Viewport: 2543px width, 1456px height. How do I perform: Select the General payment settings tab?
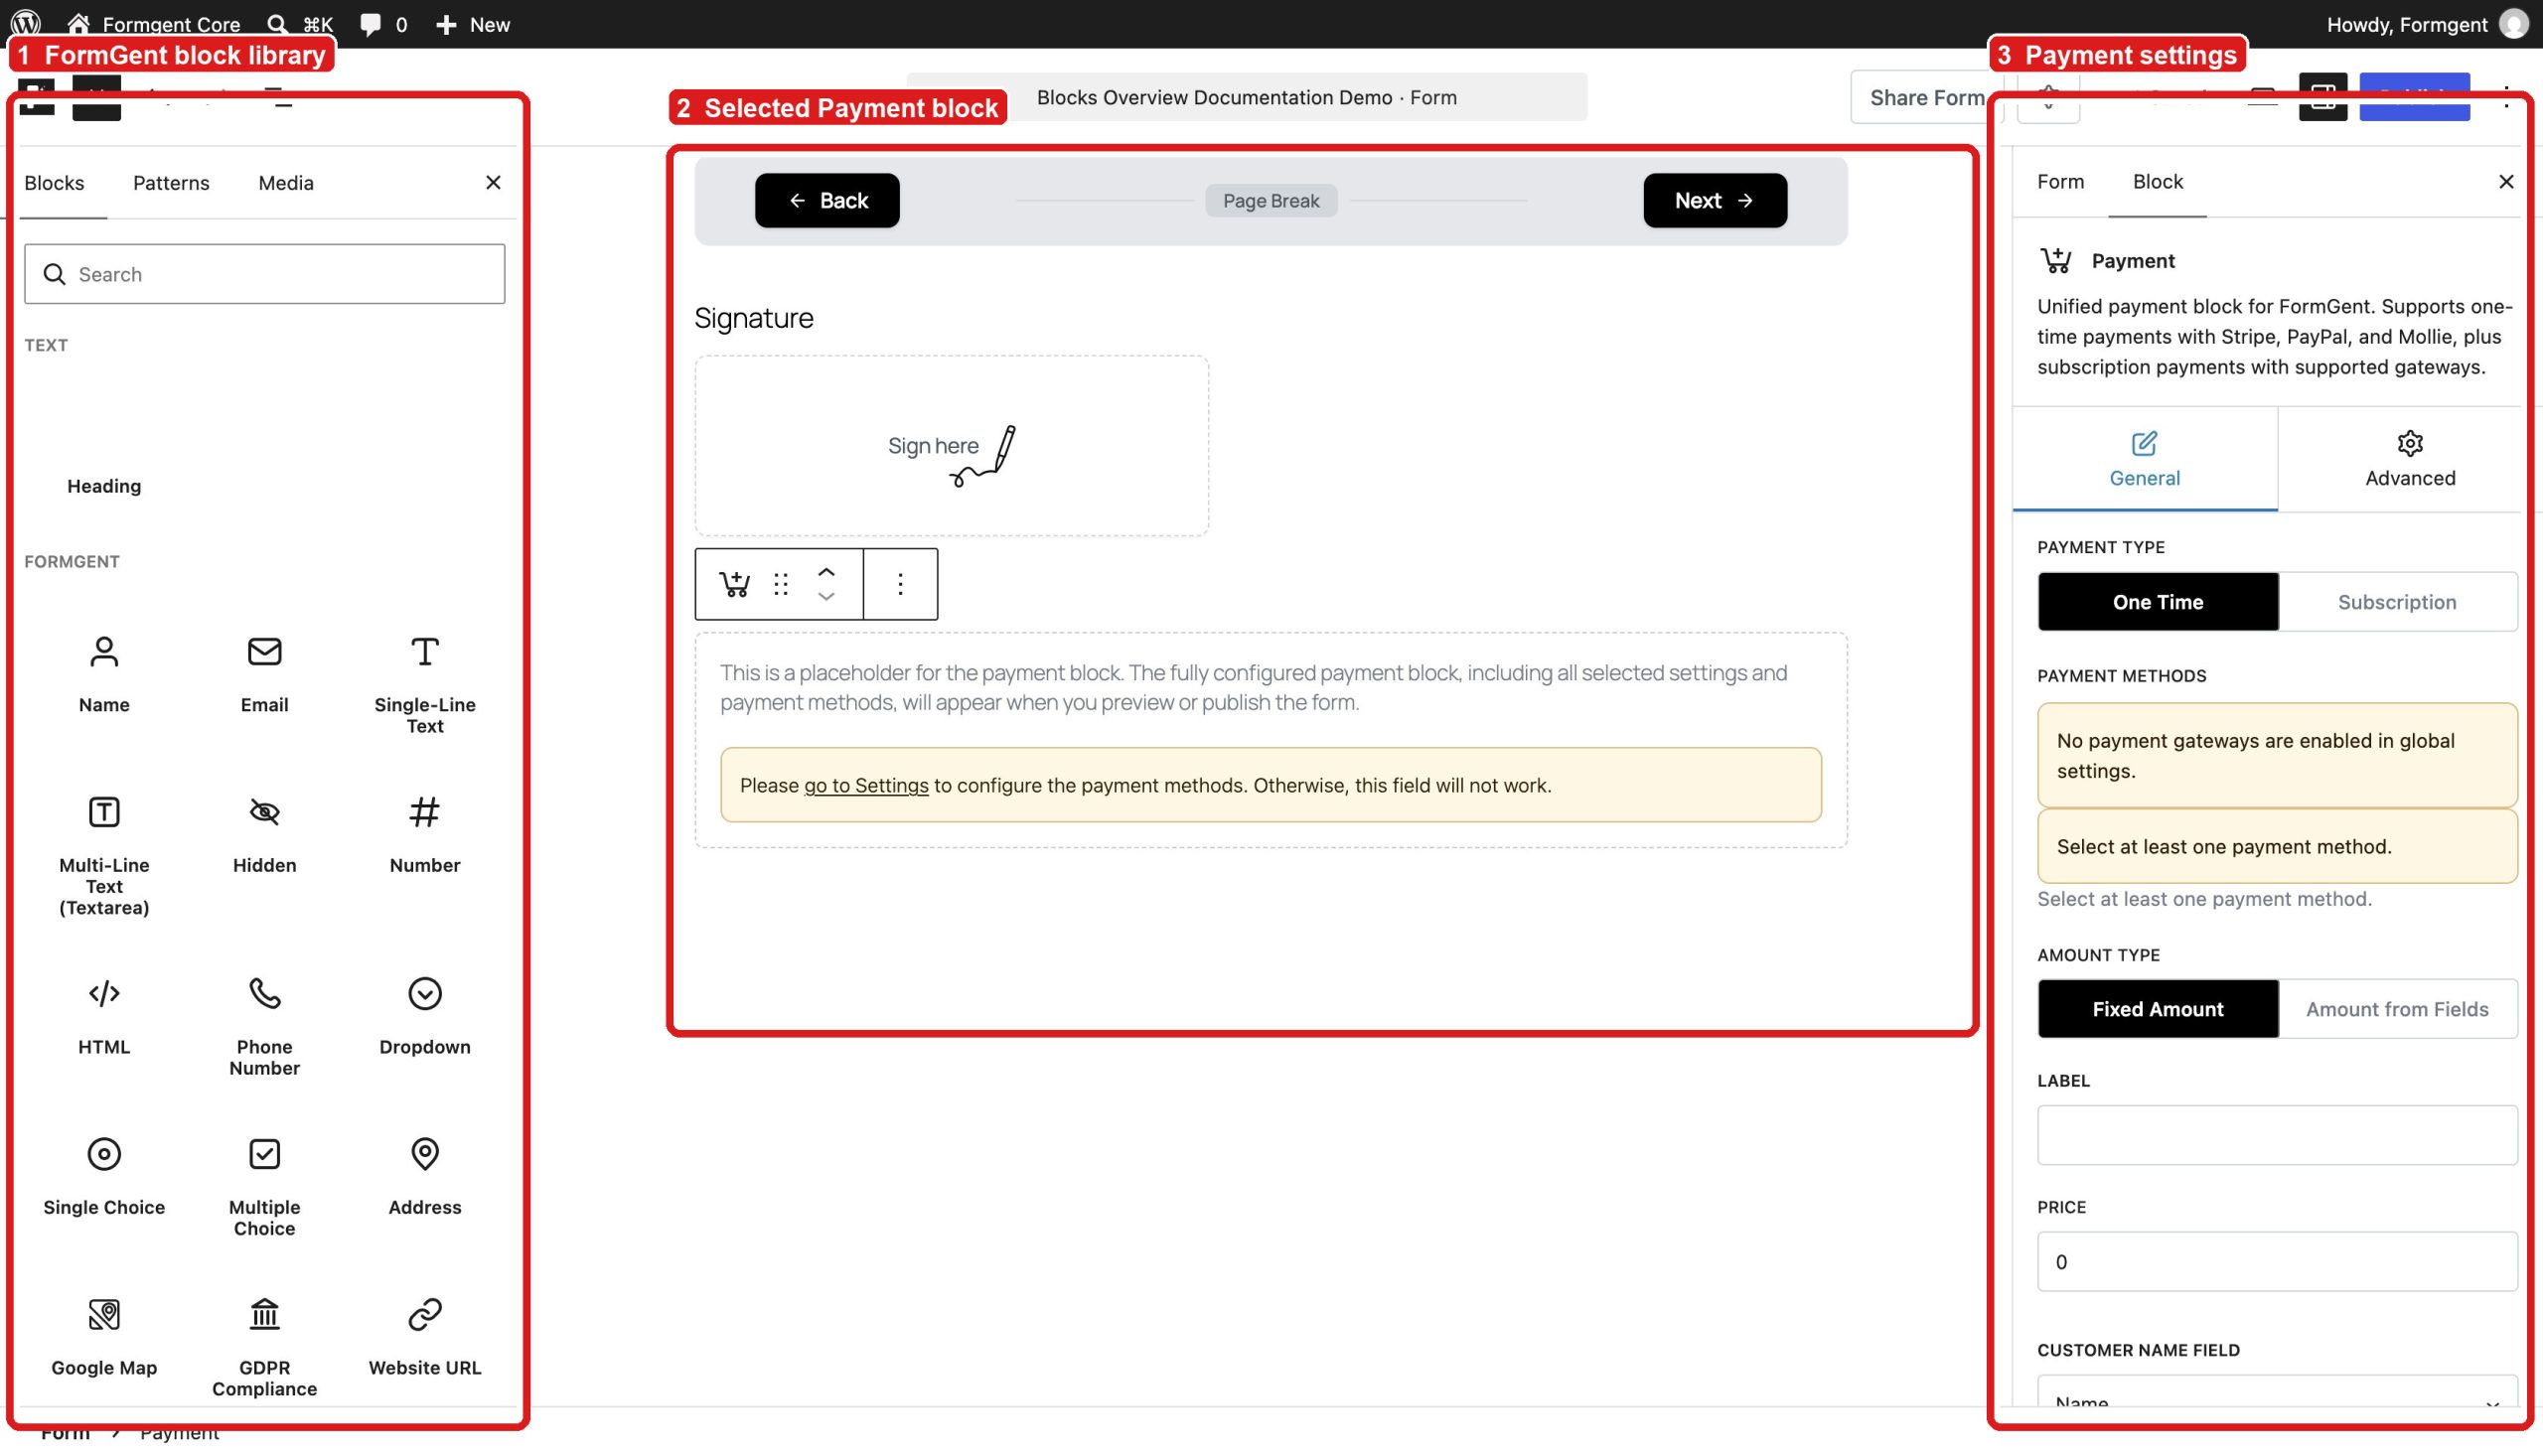click(x=2144, y=459)
